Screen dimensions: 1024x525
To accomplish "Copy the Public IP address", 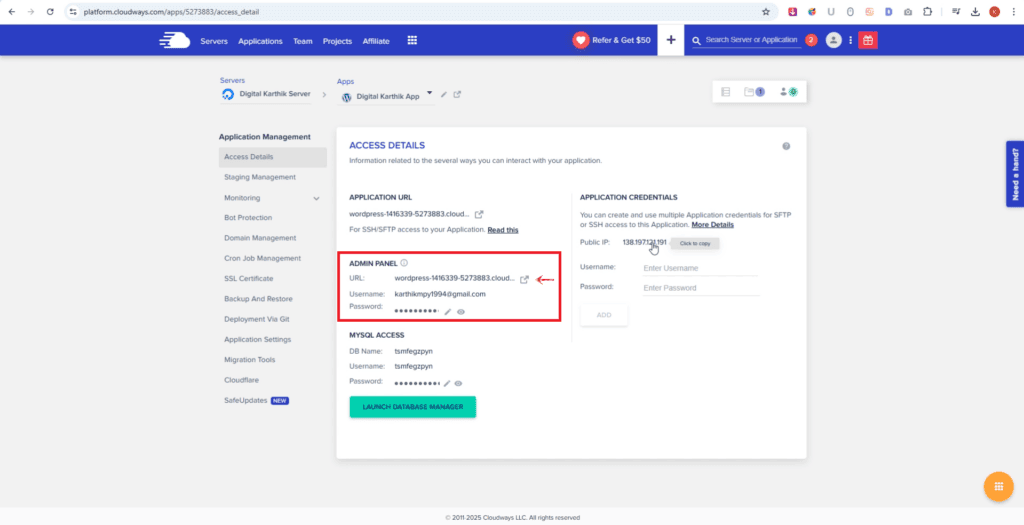I will point(645,242).
